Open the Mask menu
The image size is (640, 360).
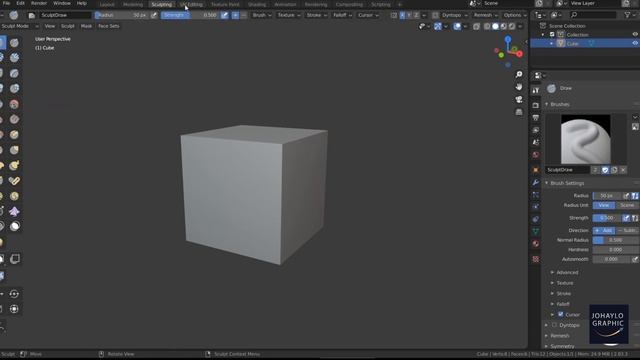86,26
